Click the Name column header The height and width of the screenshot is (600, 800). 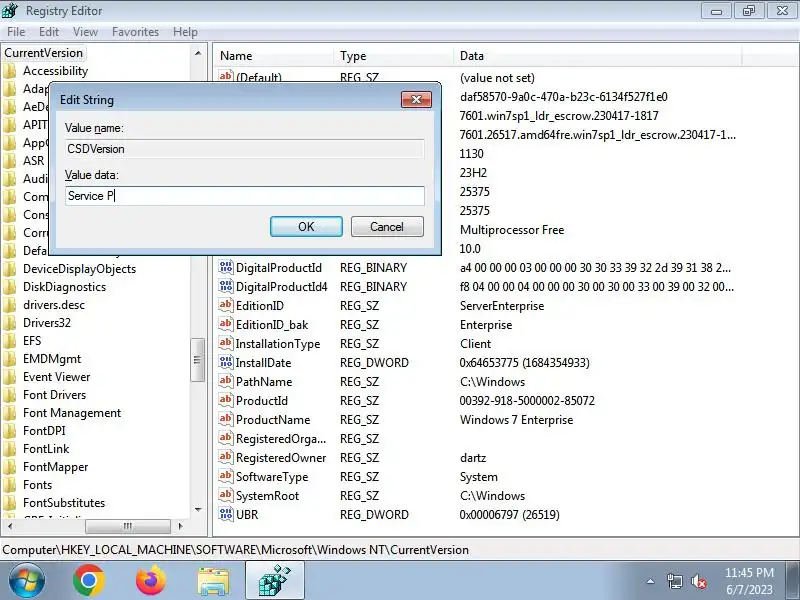click(x=273, y=56)
